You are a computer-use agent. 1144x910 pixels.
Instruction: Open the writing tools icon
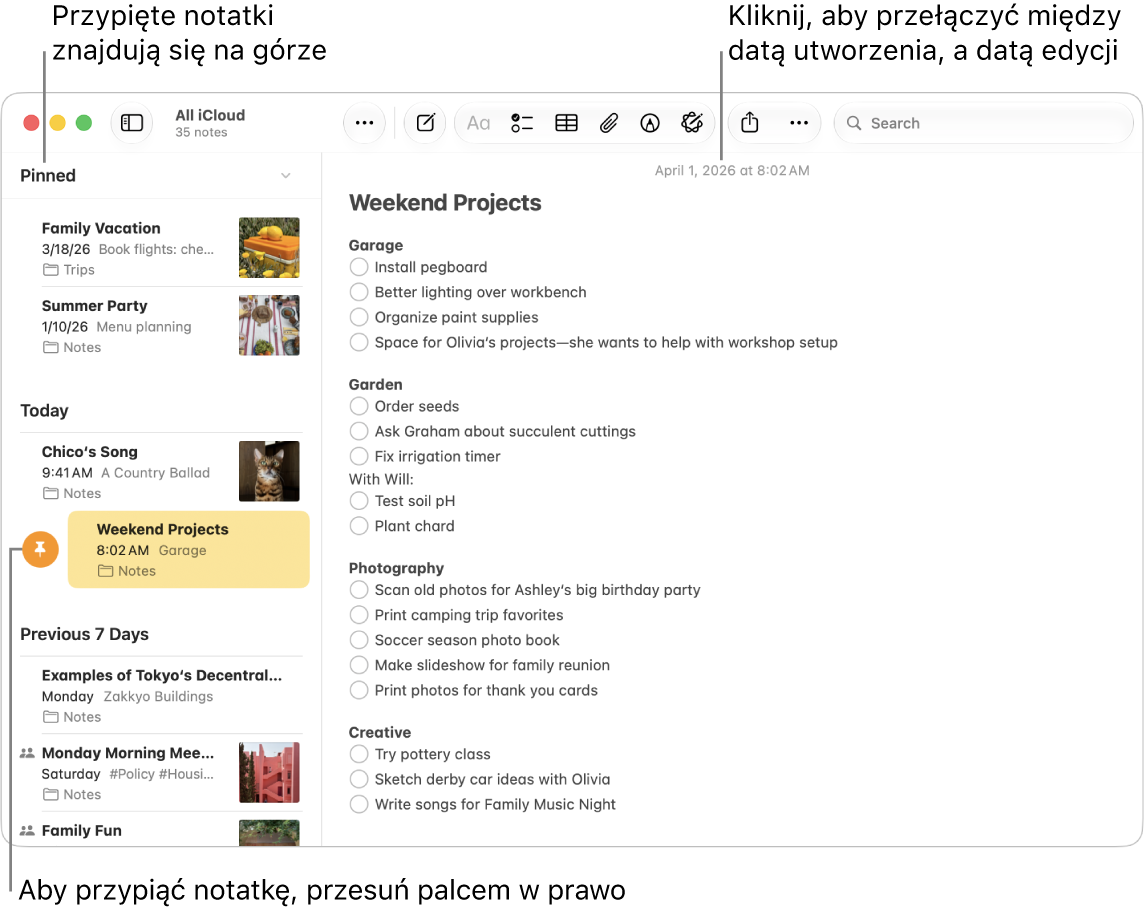tap(692, 123)
